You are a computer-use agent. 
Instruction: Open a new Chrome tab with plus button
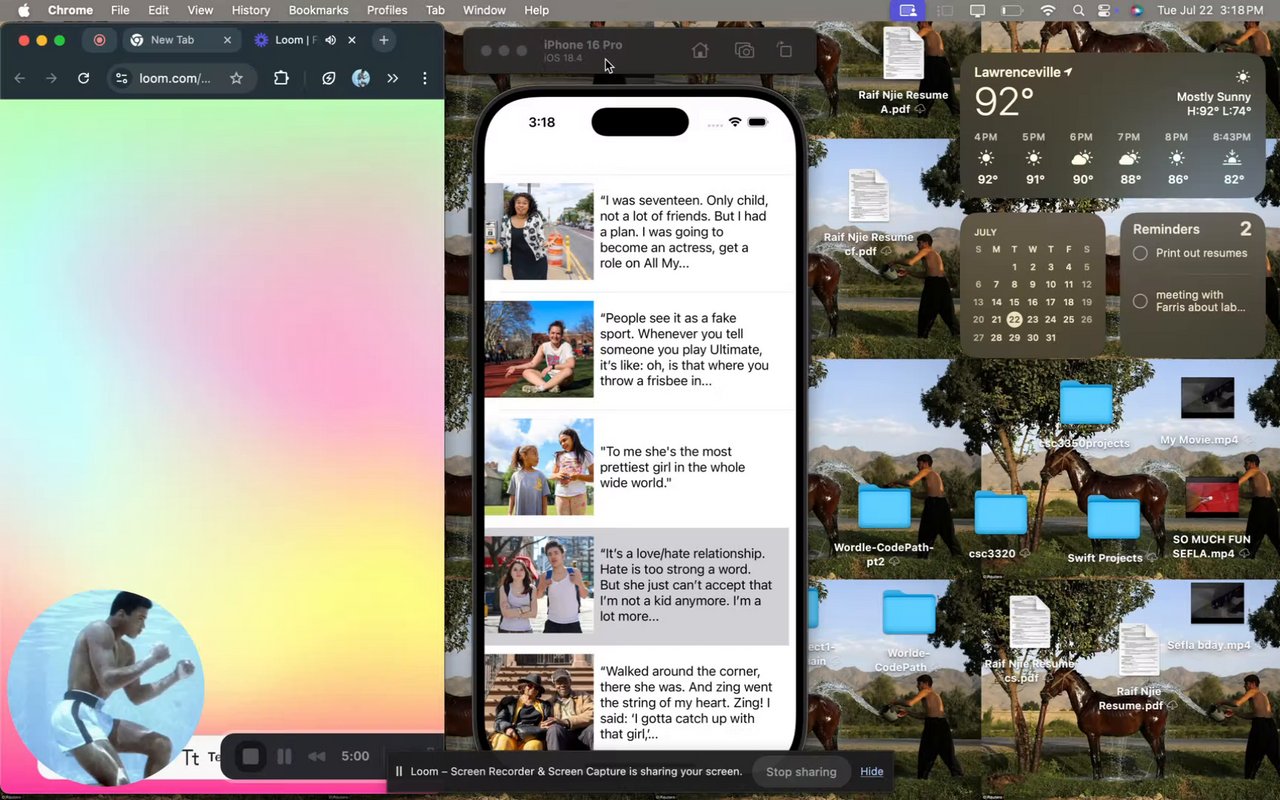tap(384, 40)
